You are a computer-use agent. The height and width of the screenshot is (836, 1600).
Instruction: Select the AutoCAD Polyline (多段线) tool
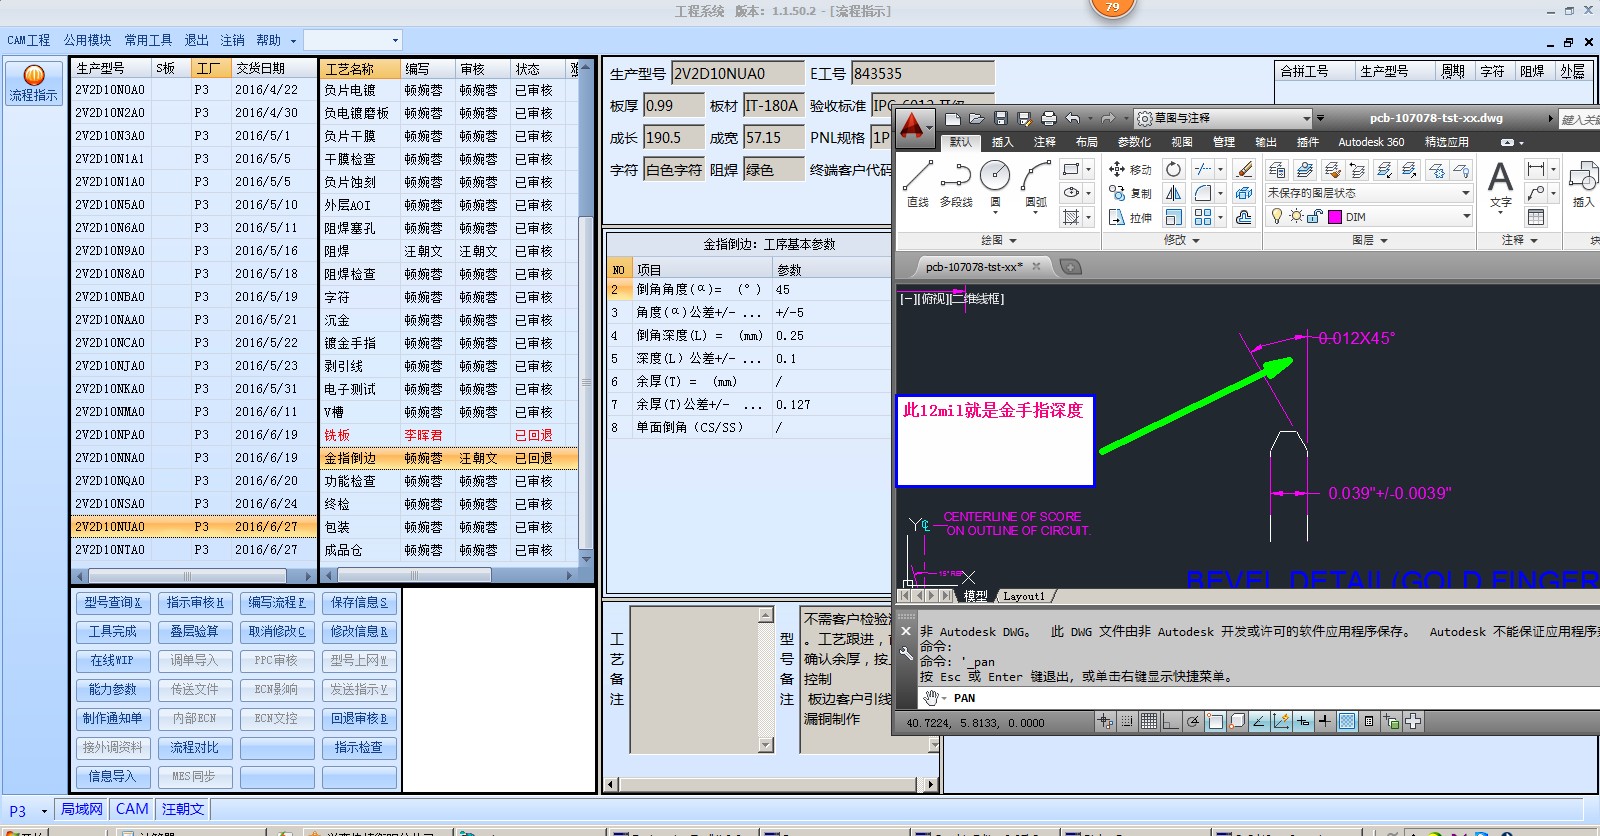point(956,183)
